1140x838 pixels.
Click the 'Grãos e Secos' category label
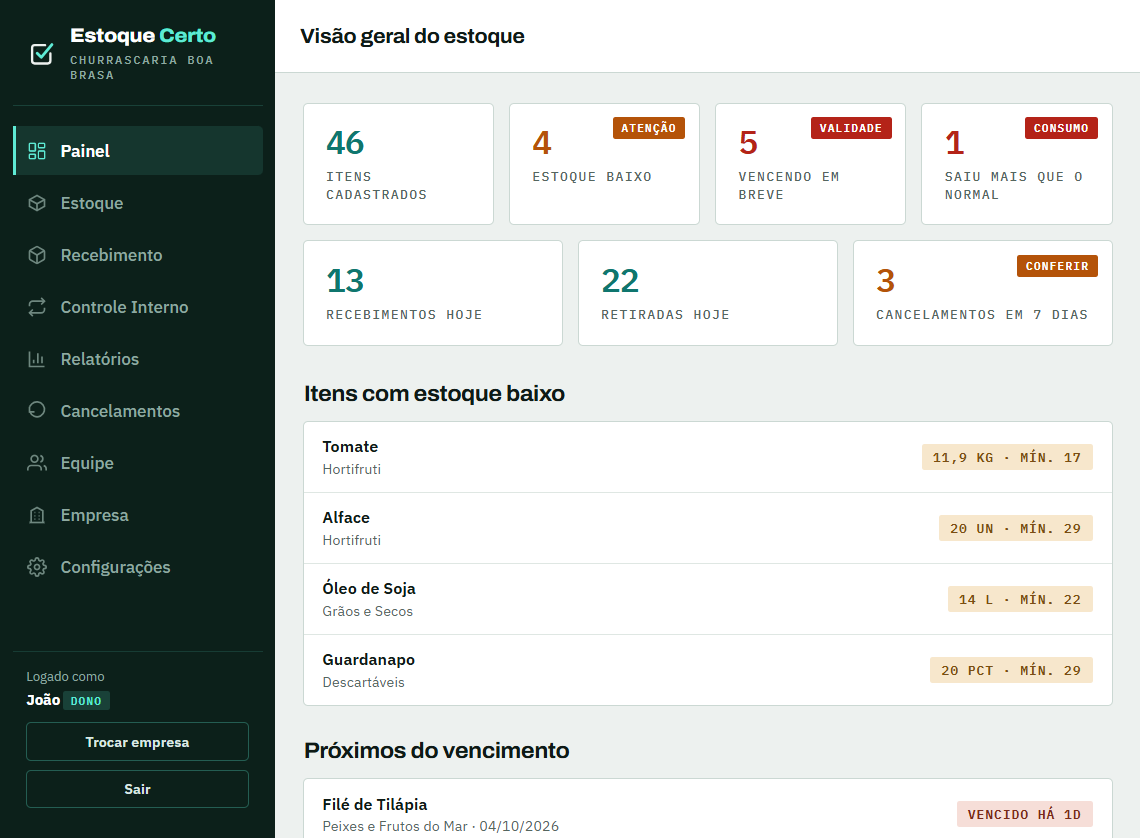coord(368,611)
